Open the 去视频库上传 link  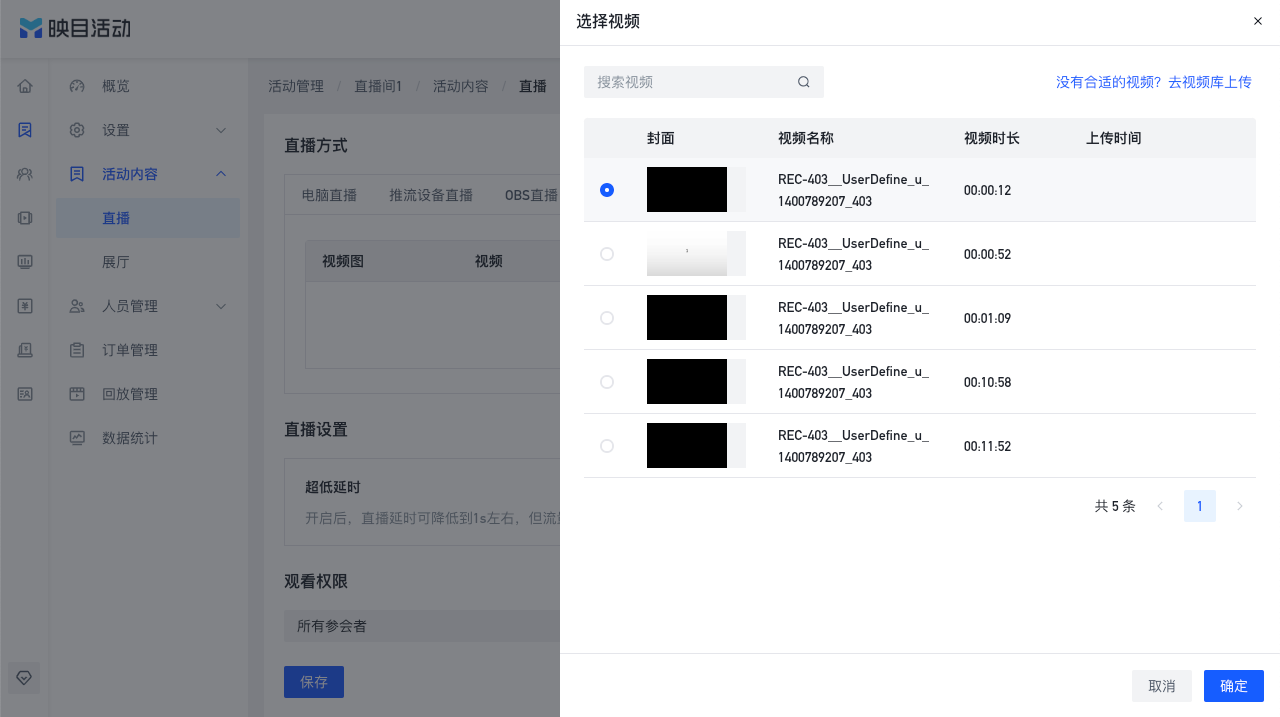[1210, 82]
